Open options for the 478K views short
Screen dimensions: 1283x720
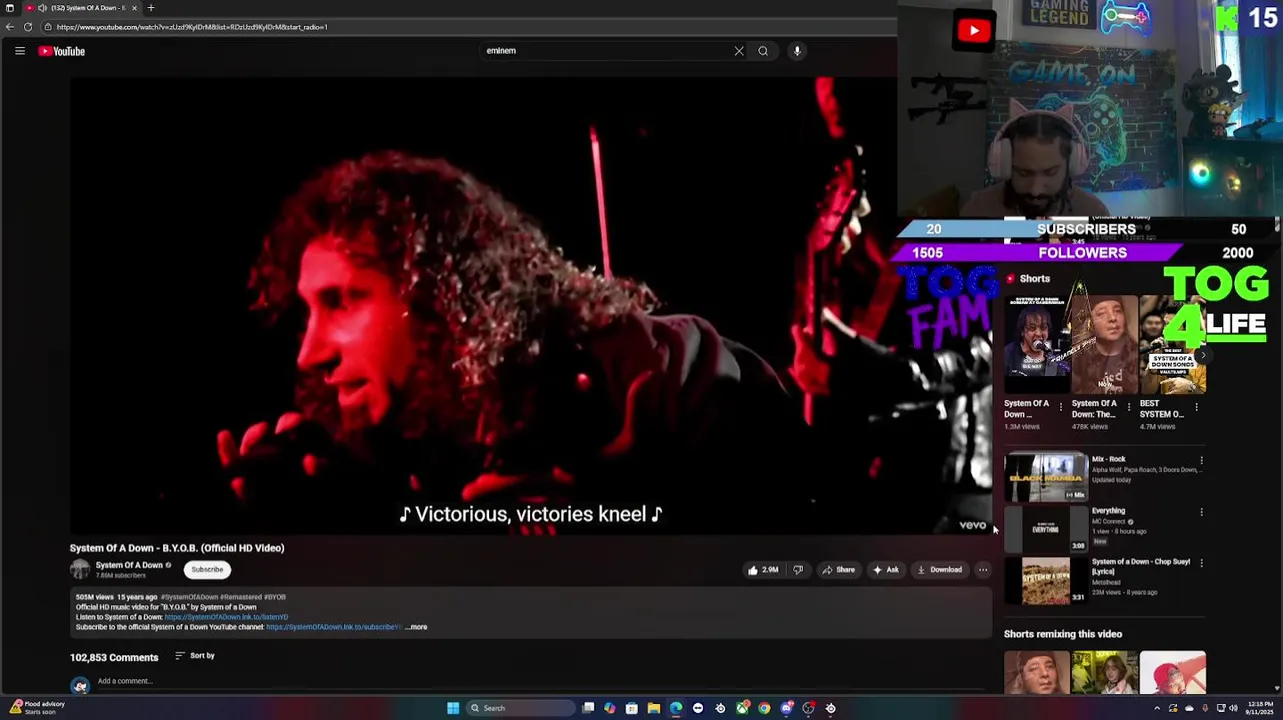(x=1129, y=407)
